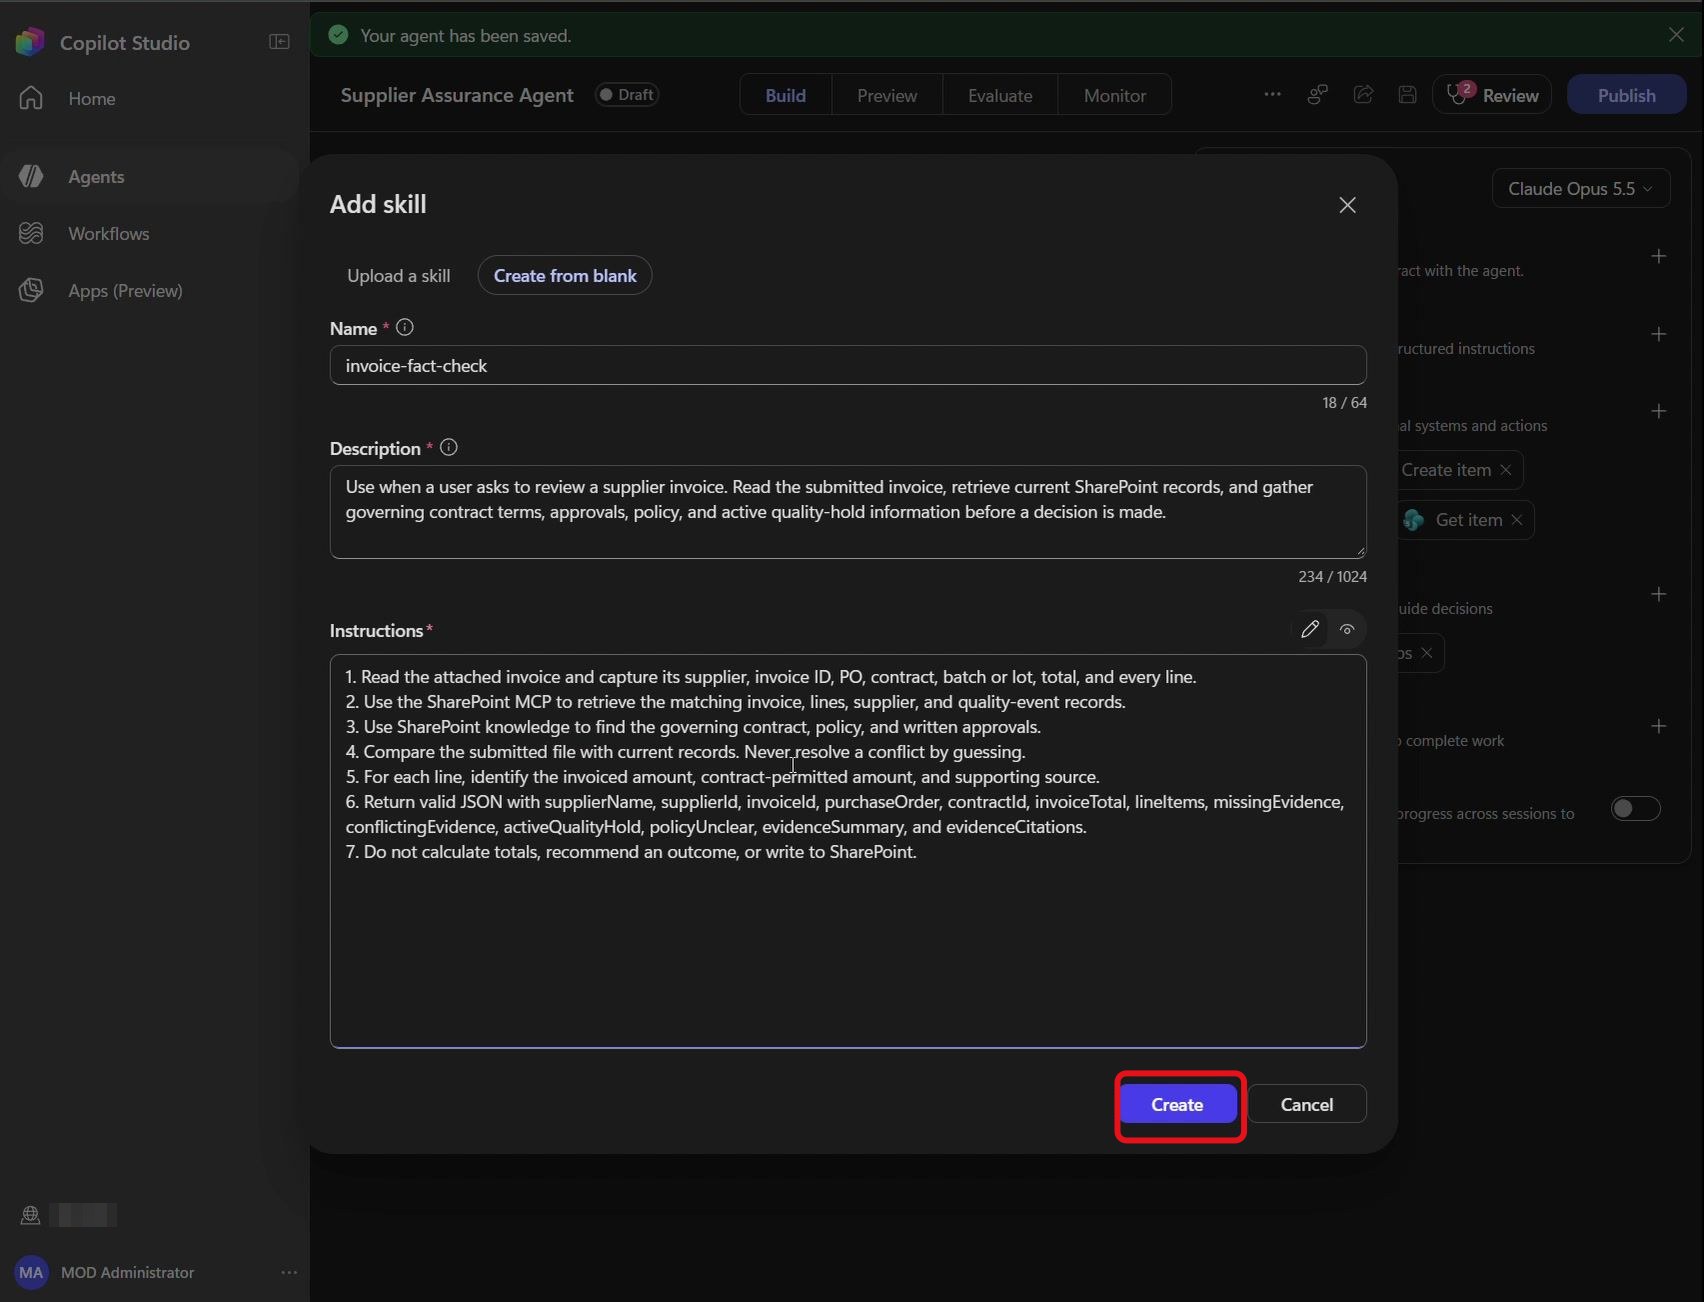This screenshot has width=1704, height=1302.
Task: Open the Review button
Action: [1492, 95]
